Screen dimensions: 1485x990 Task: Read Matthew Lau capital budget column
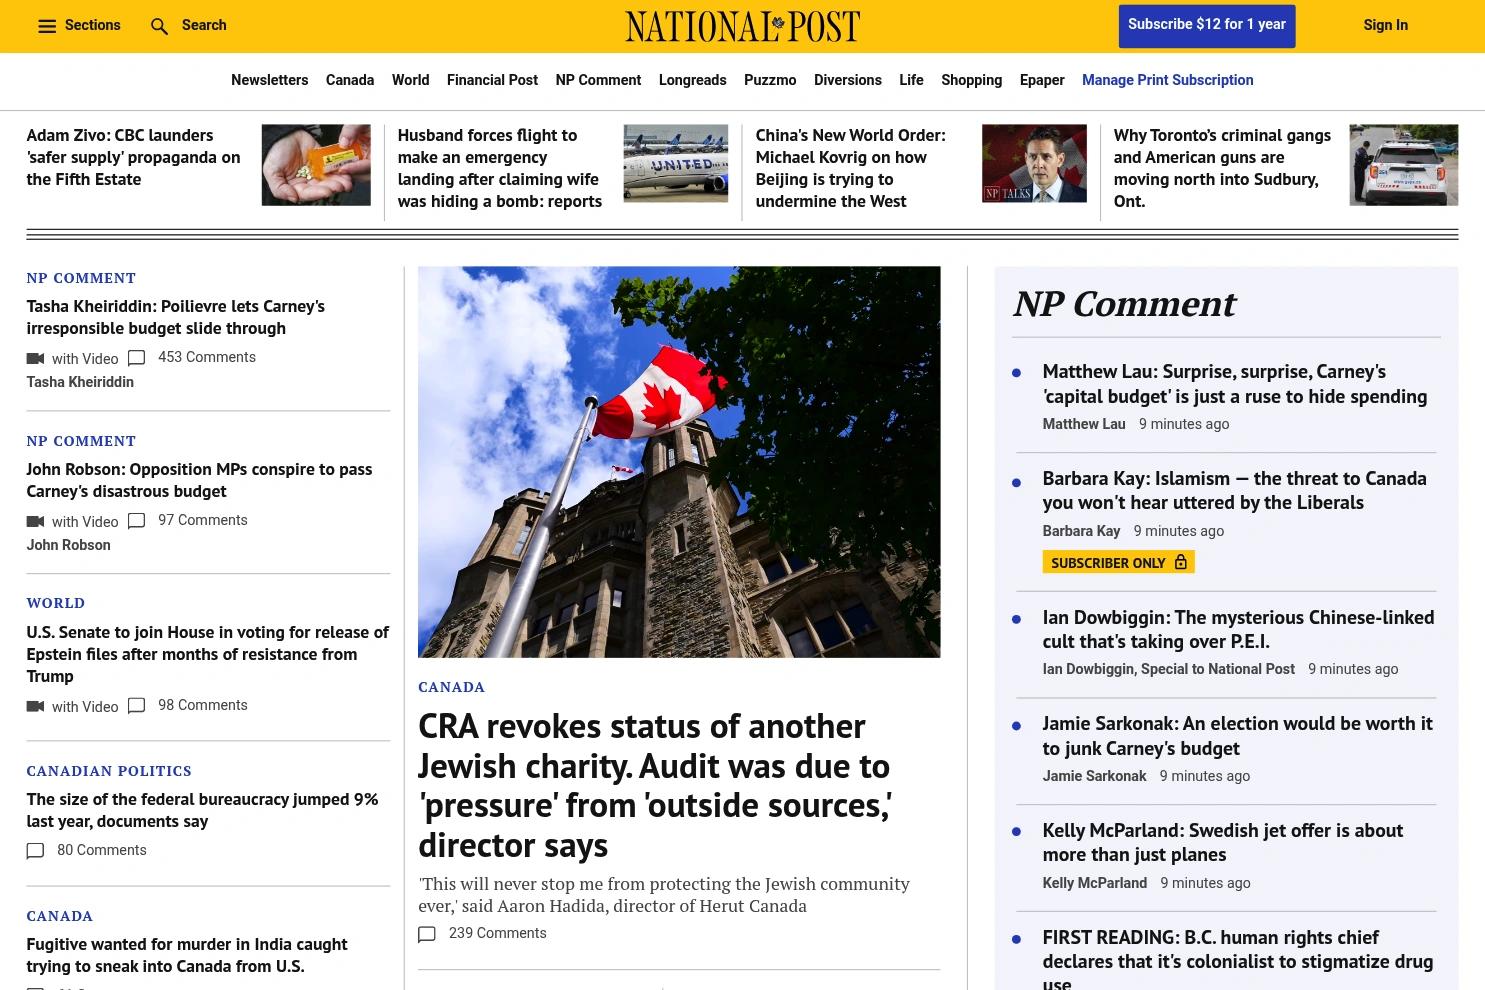coord(1235,384)
